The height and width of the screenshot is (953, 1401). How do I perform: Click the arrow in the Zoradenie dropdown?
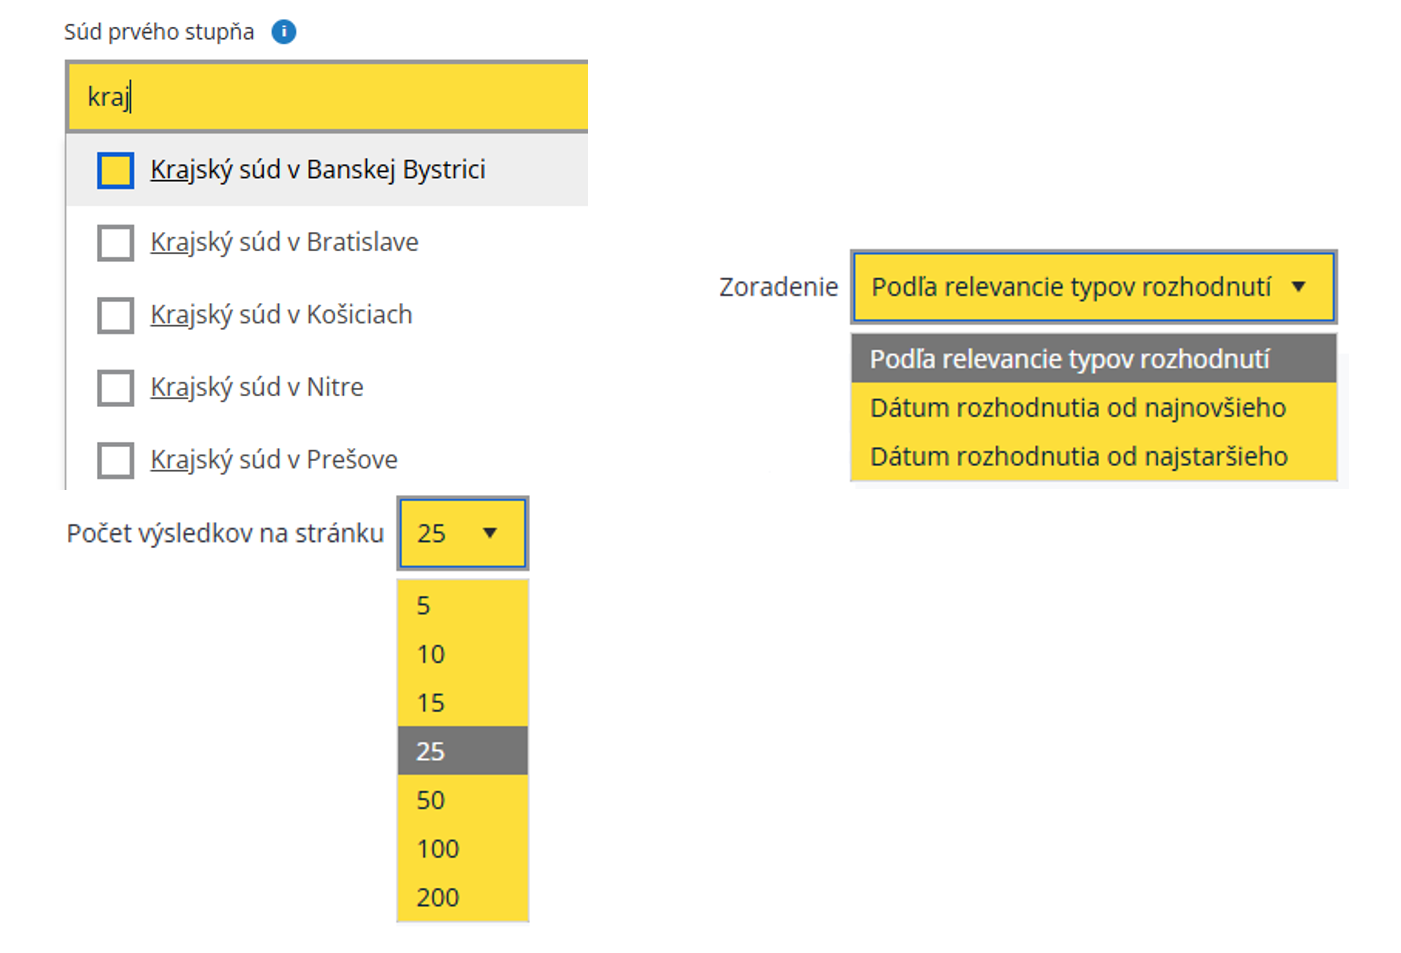coord(1299,287)
